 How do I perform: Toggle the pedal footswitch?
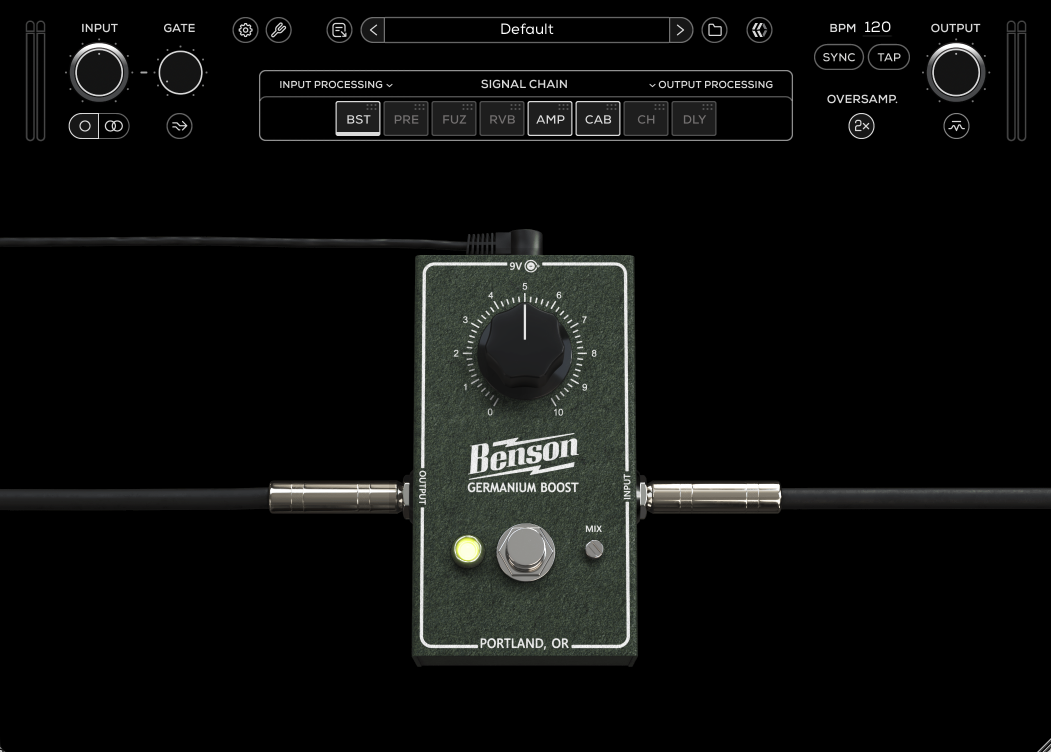pyautogui.click(x=526, y=552)
